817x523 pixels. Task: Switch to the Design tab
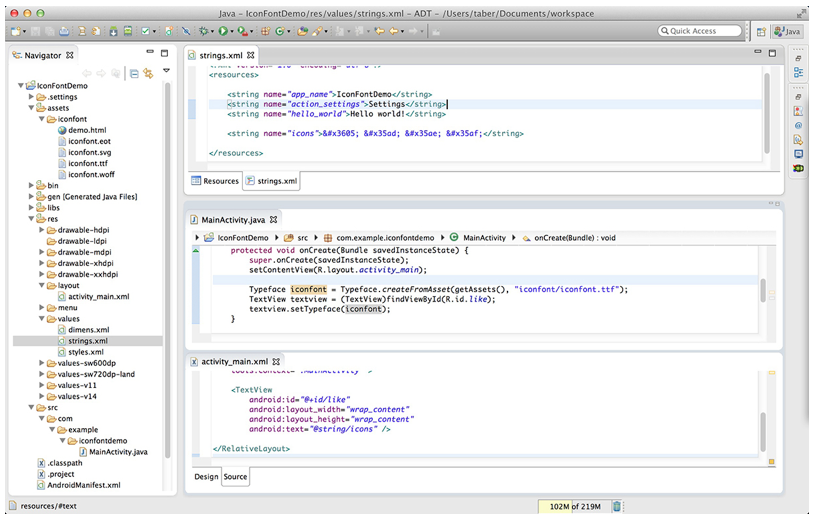click(206, 476)
